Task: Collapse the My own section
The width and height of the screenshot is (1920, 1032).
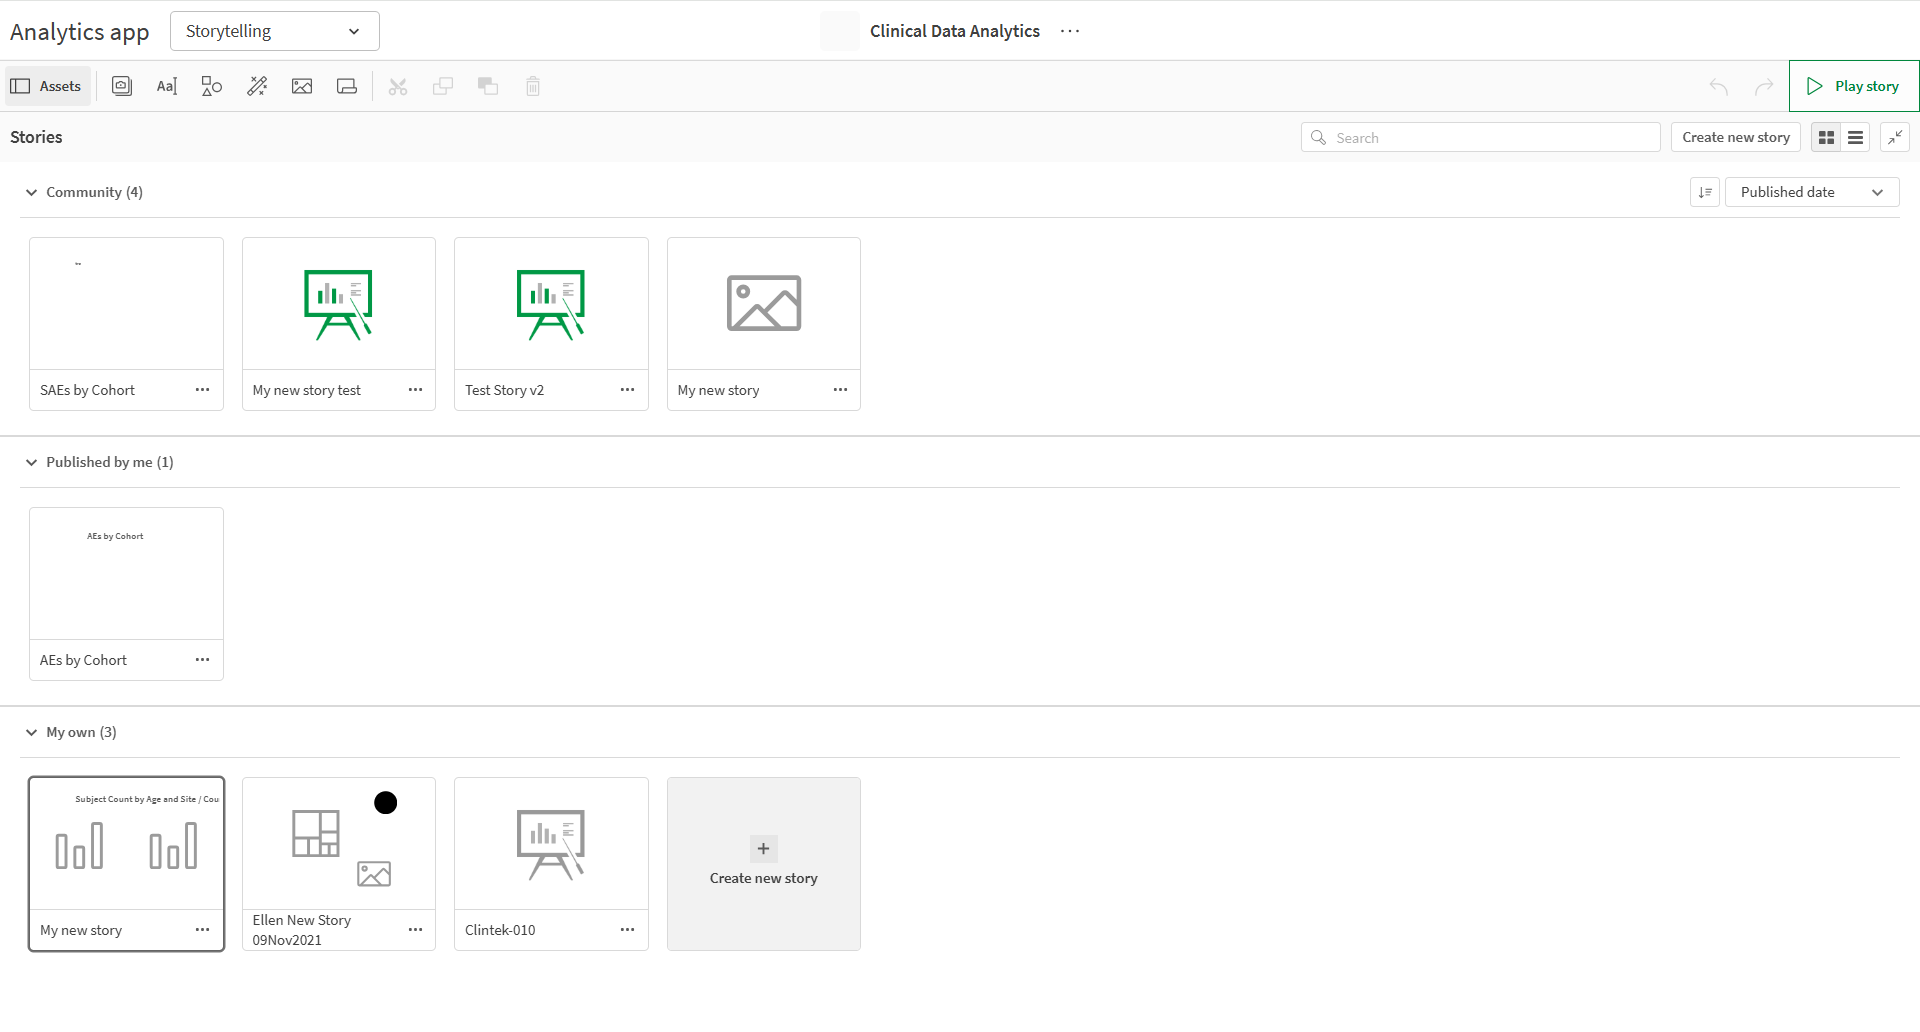Action: coord(31,732)
